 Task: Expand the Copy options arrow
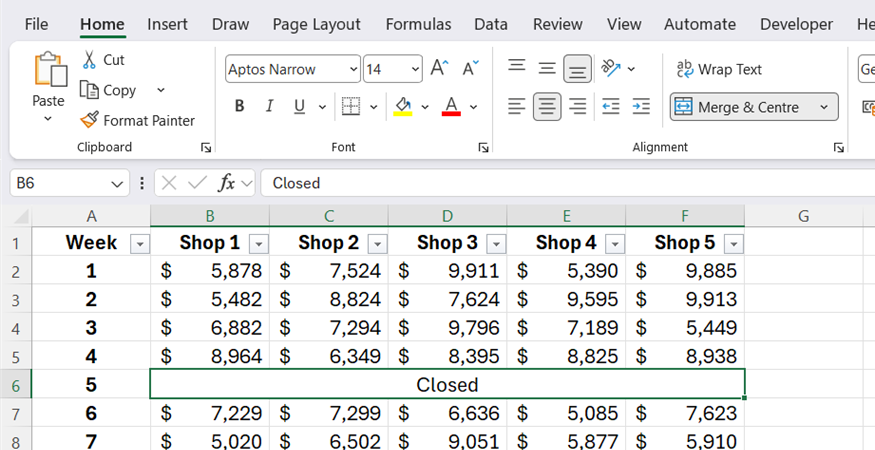[x=161, y=90]
